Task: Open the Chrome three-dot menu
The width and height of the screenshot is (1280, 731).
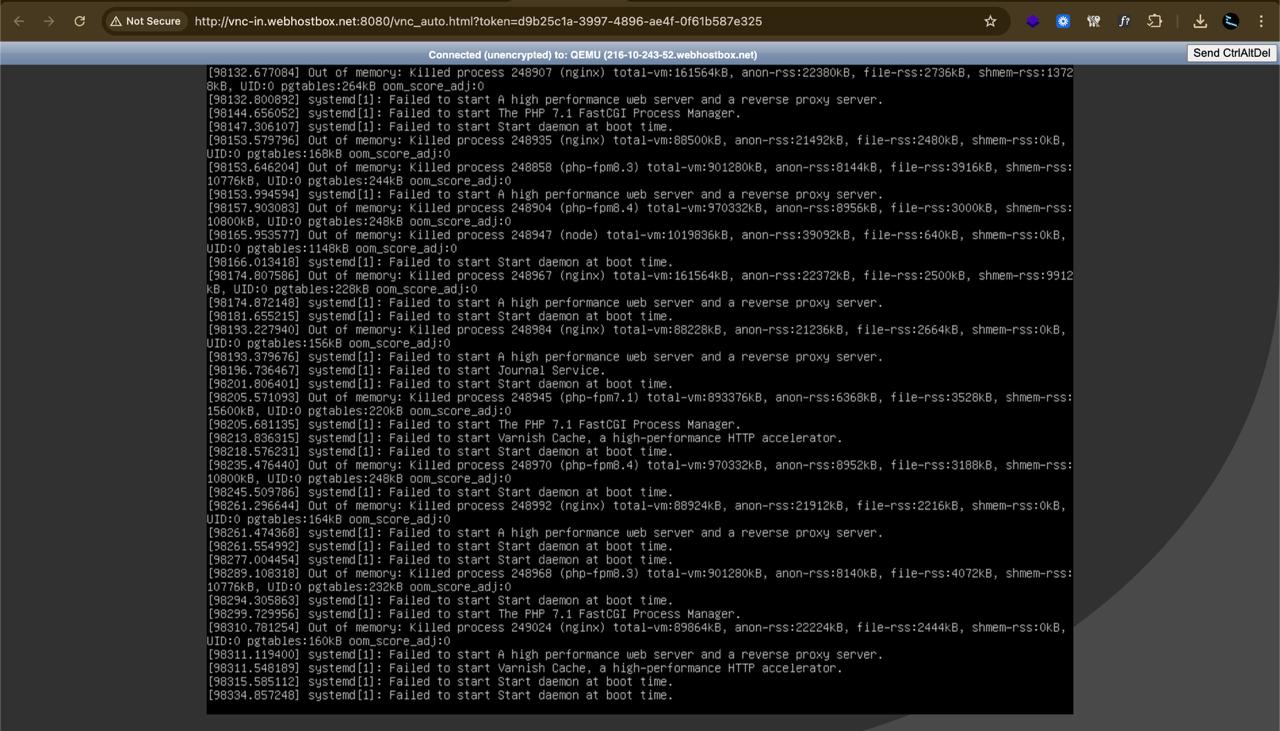Action: click(1261, 21)
